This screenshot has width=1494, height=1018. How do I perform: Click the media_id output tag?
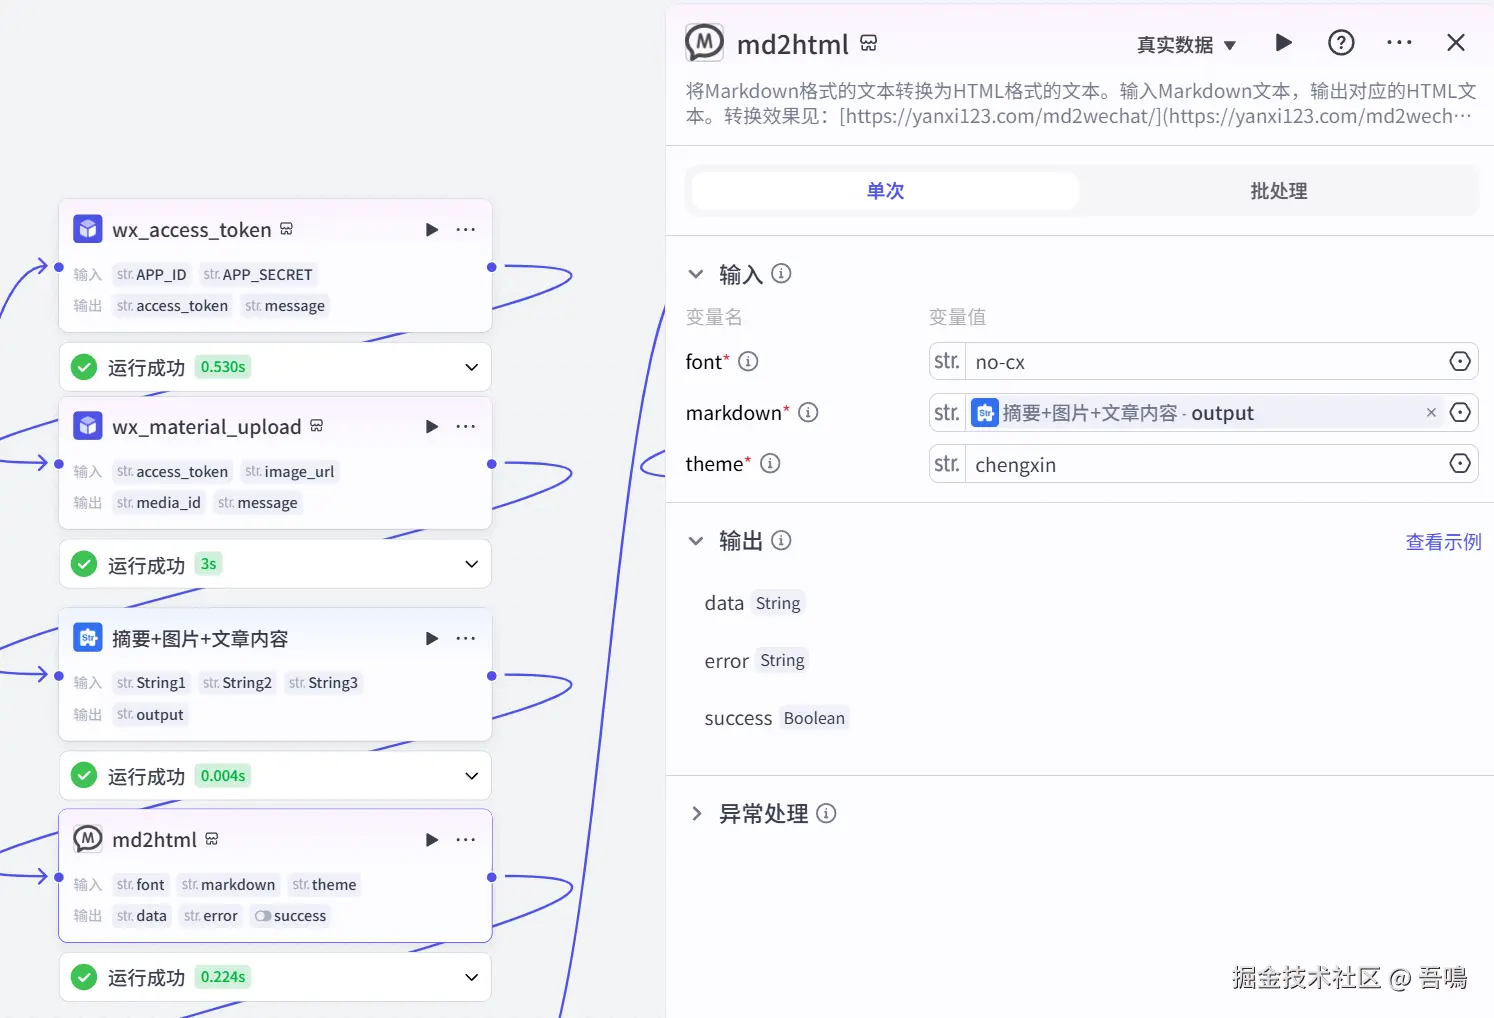(x=159, y=503)
